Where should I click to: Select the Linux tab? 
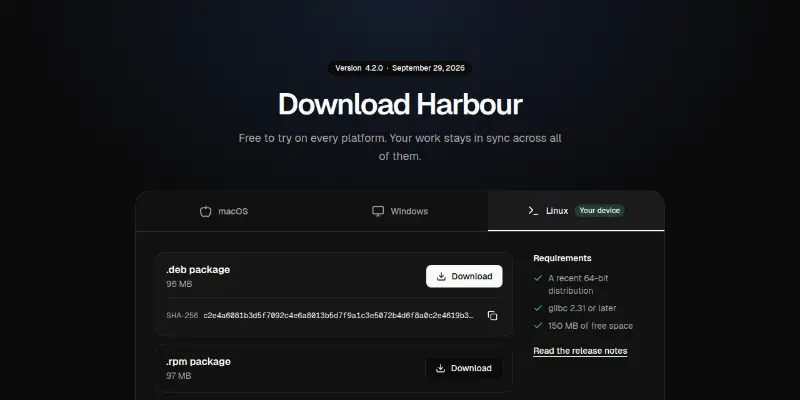click(576, 211)
